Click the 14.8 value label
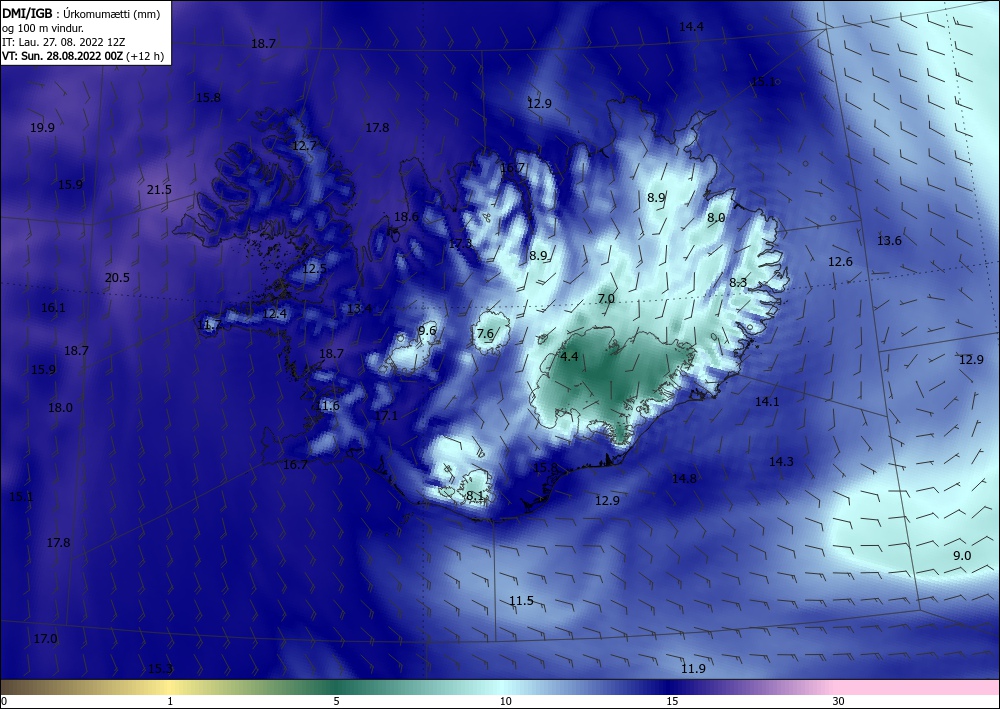Screen dimensions: 1000x709 (684, 478)
